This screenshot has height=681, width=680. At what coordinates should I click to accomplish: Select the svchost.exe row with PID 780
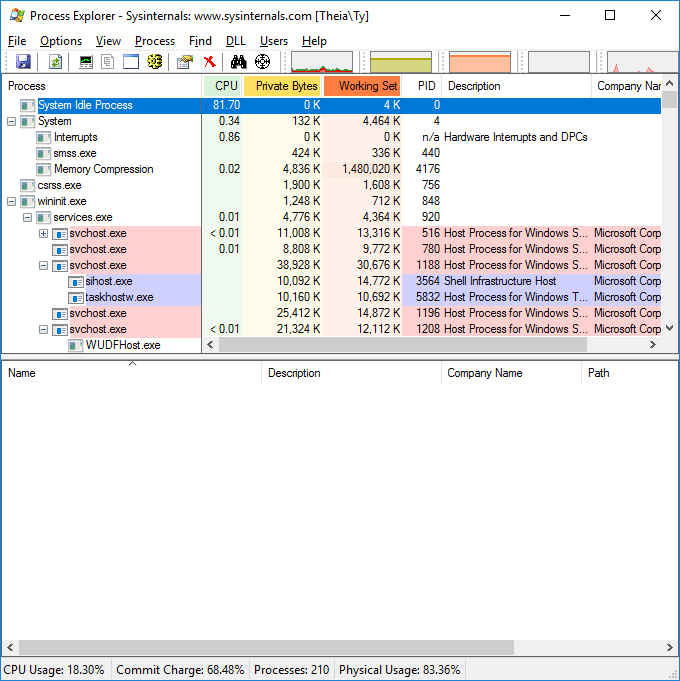332,250
